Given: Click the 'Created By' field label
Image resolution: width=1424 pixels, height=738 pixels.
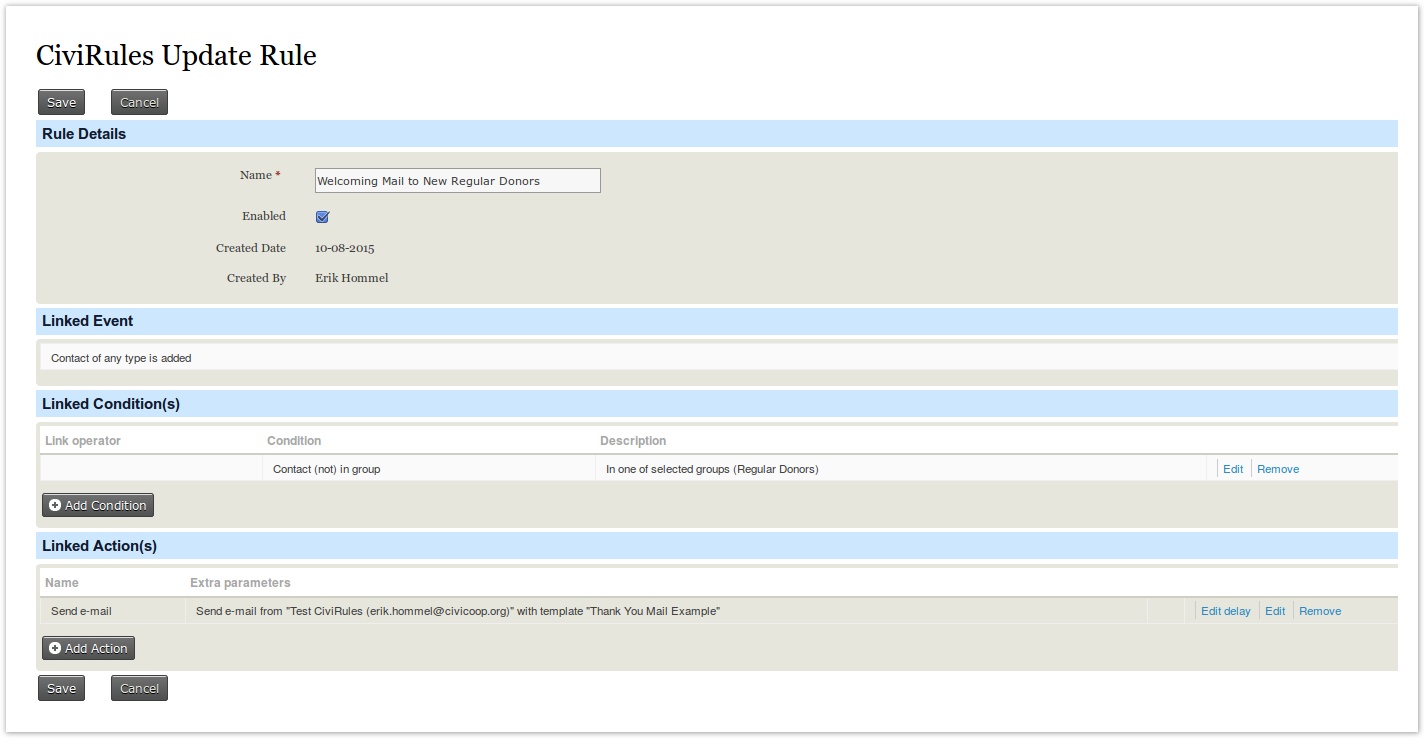Looking at the screenshot, I should tap(256, 278).
